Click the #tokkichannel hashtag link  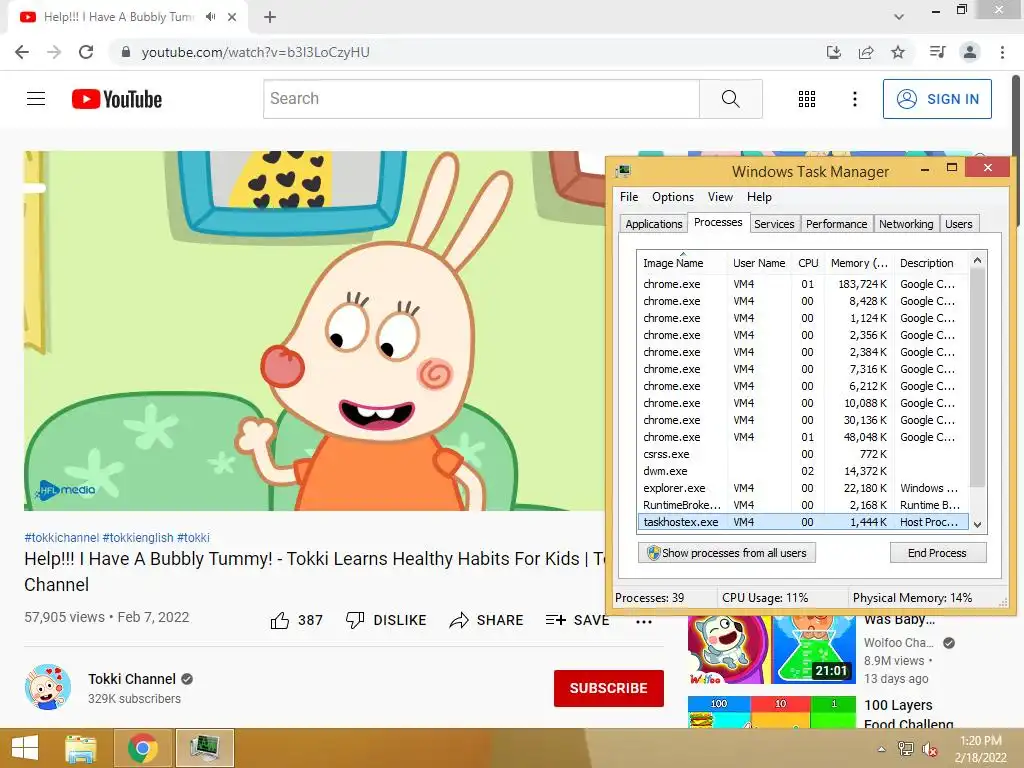[61, 537]
